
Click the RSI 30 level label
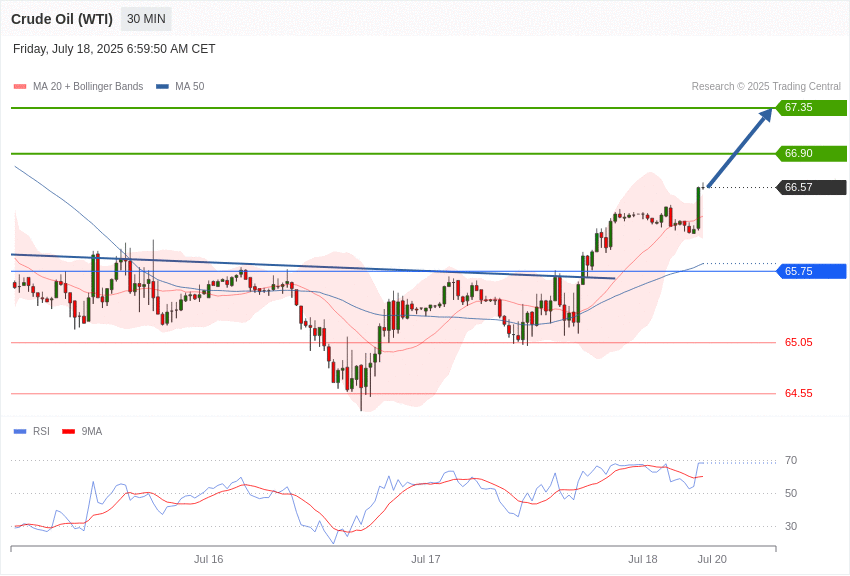791,526
